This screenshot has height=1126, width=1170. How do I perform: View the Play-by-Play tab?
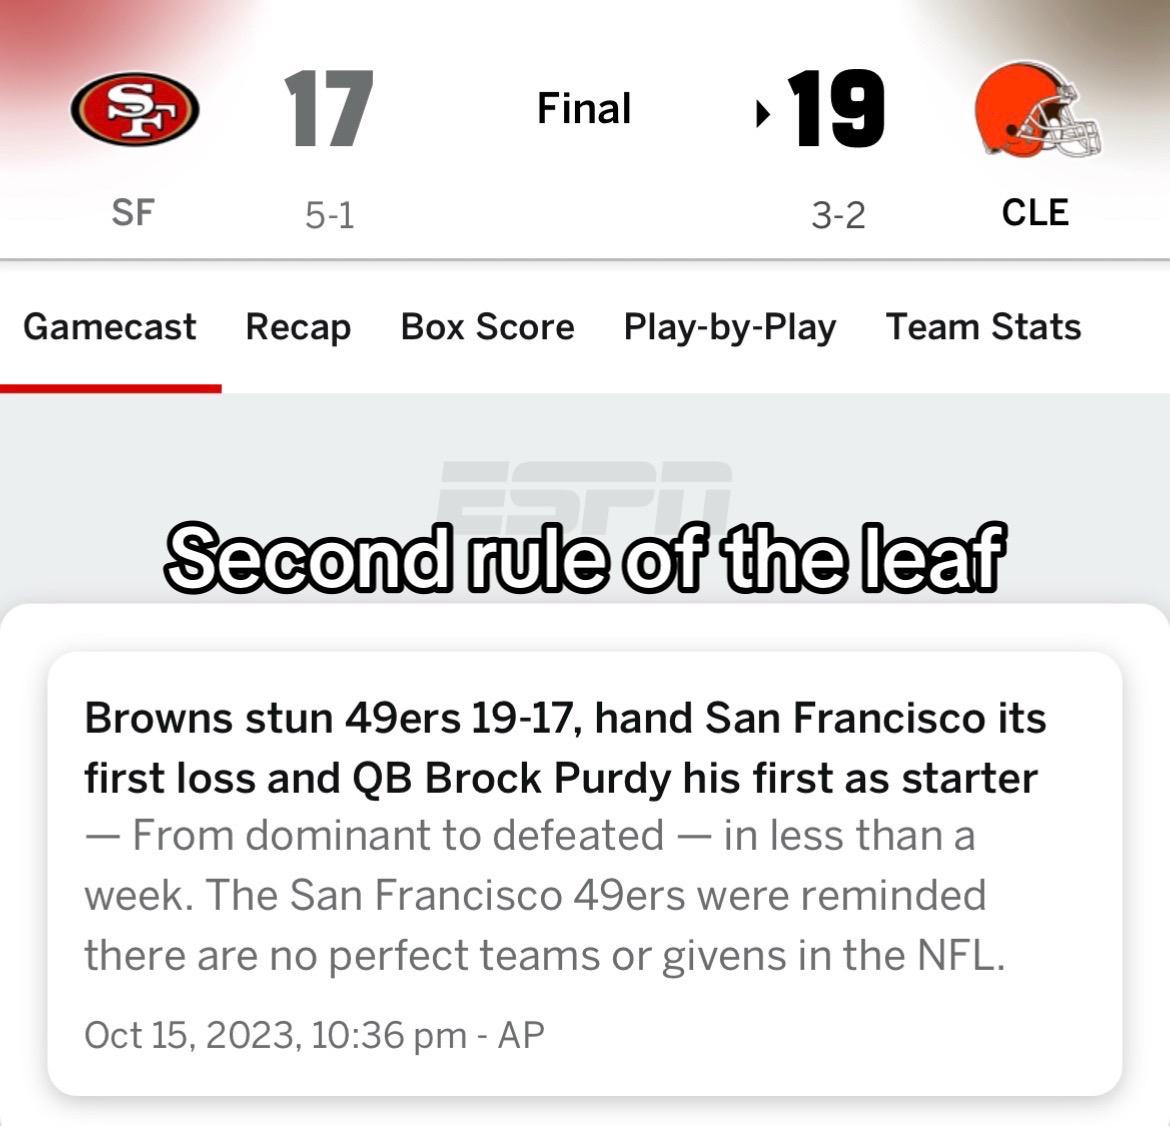tap(730, 327)
